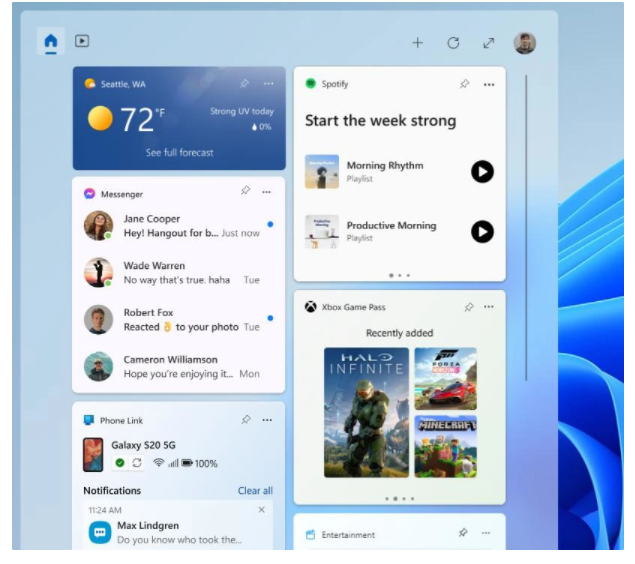Play the Morning Rhythm playlist

(482, 172)
